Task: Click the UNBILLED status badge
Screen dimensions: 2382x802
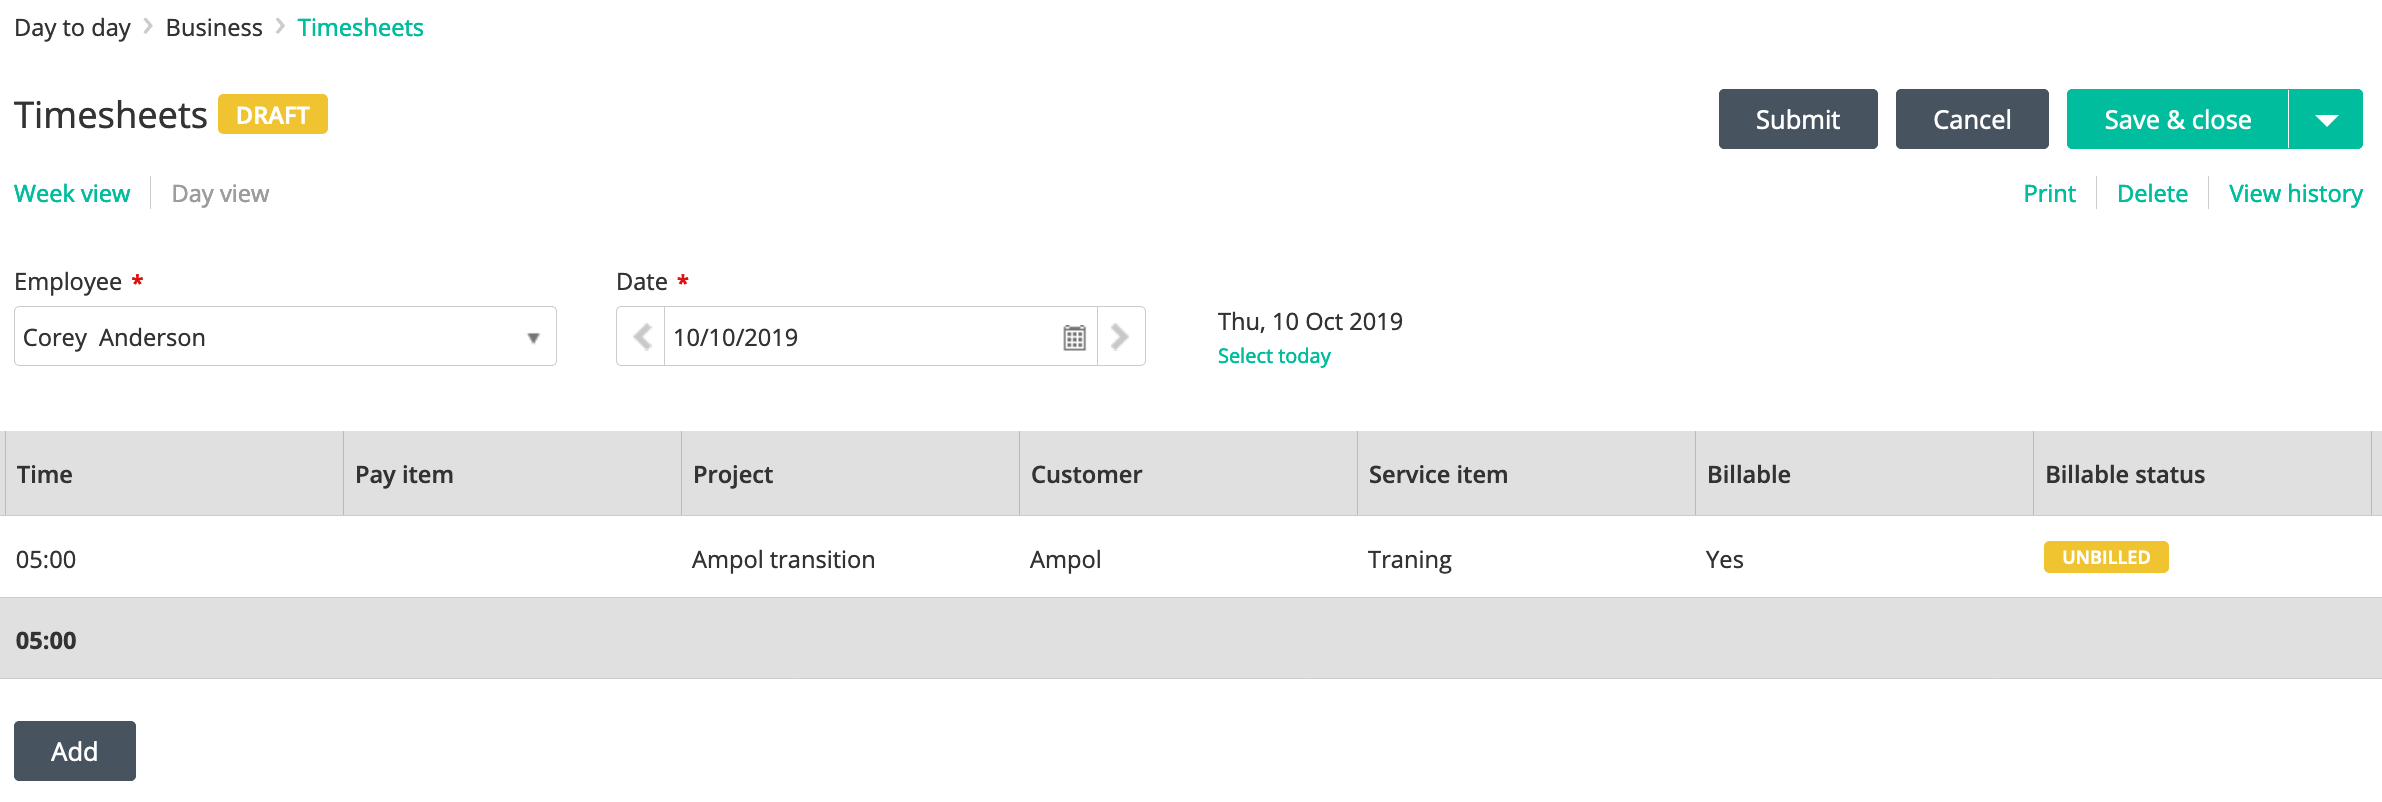Action: pos(2106,557)
